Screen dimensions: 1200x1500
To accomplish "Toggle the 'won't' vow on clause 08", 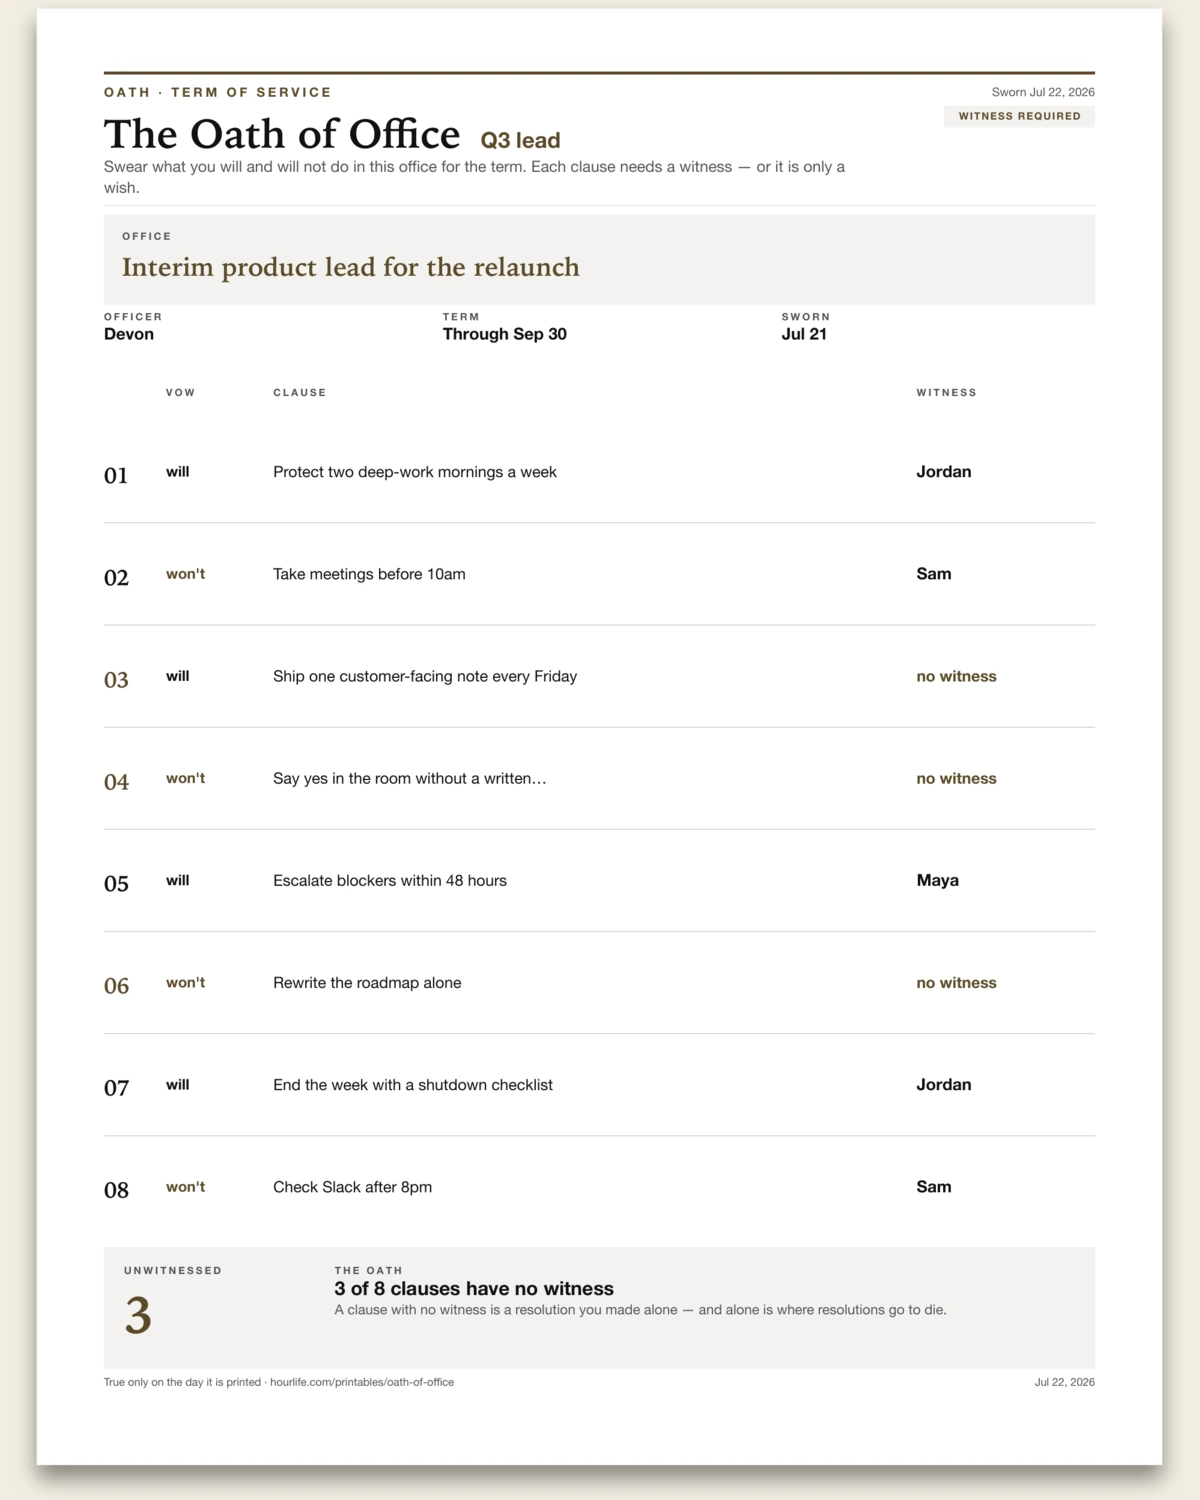I will click(x=186, y=1187).
